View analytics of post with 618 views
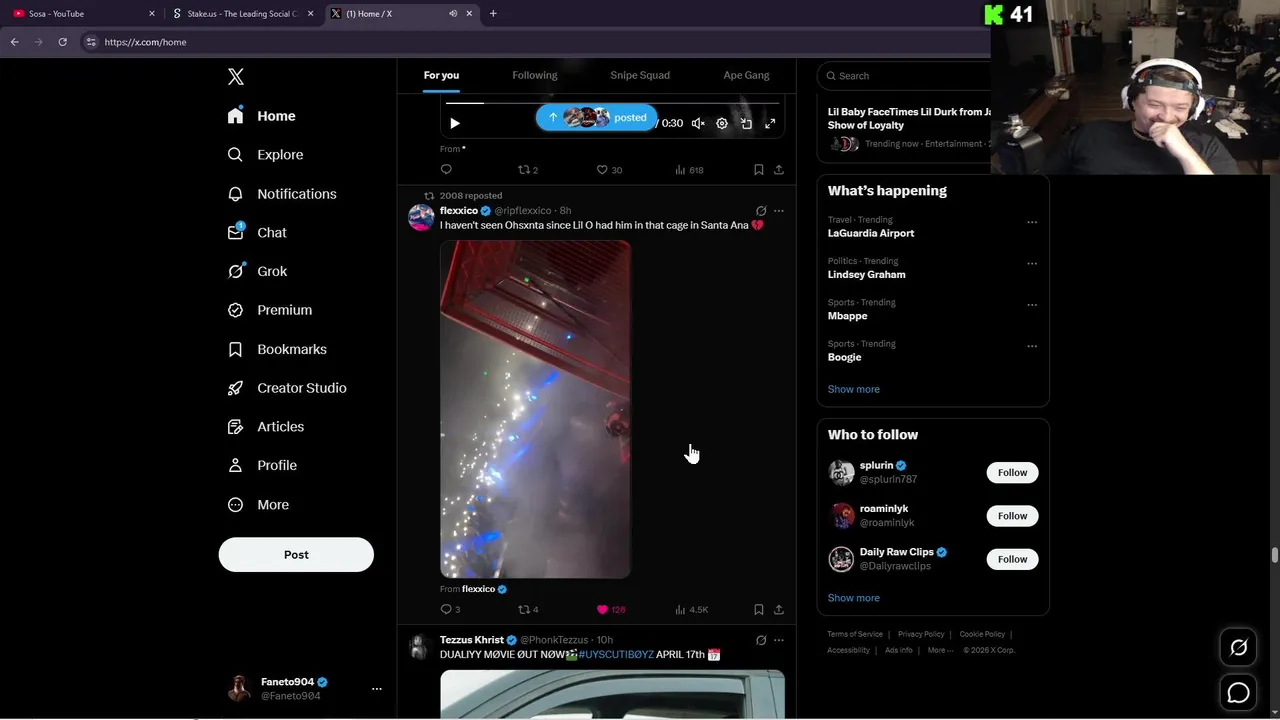Viewport: 1280px width, 720px height. point(689,170)
